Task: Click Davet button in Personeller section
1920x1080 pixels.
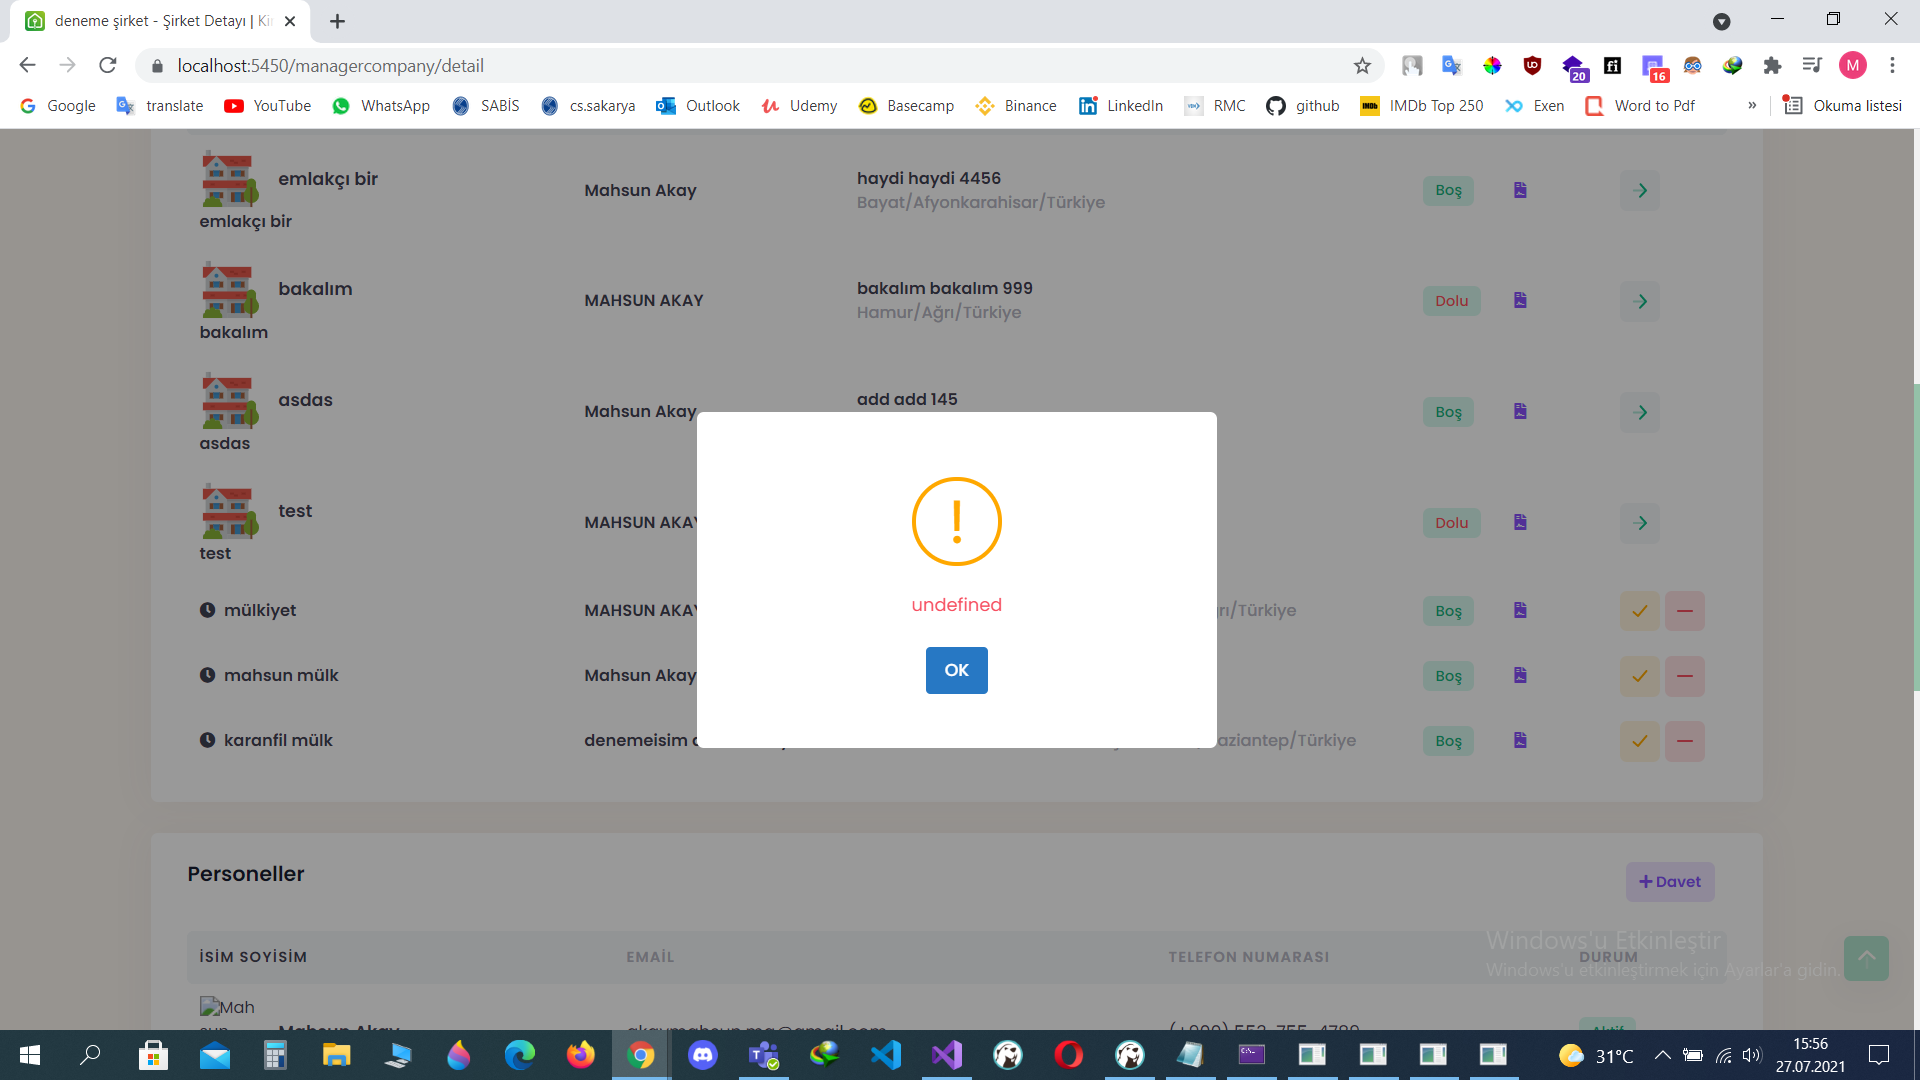Action: point(1670,882)
